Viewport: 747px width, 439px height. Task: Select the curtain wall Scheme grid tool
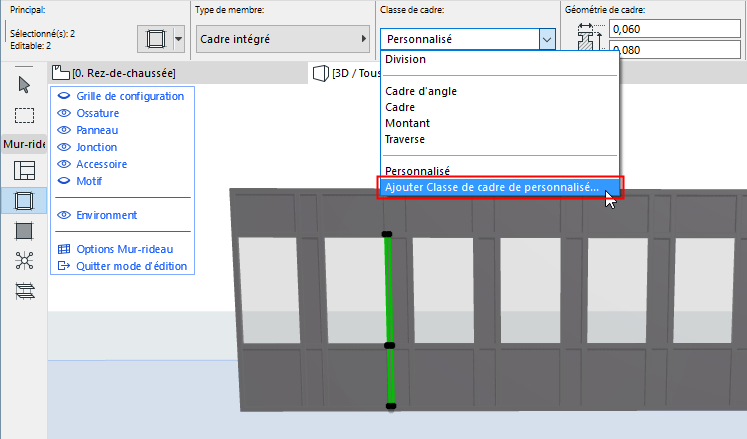click(24, 171)
